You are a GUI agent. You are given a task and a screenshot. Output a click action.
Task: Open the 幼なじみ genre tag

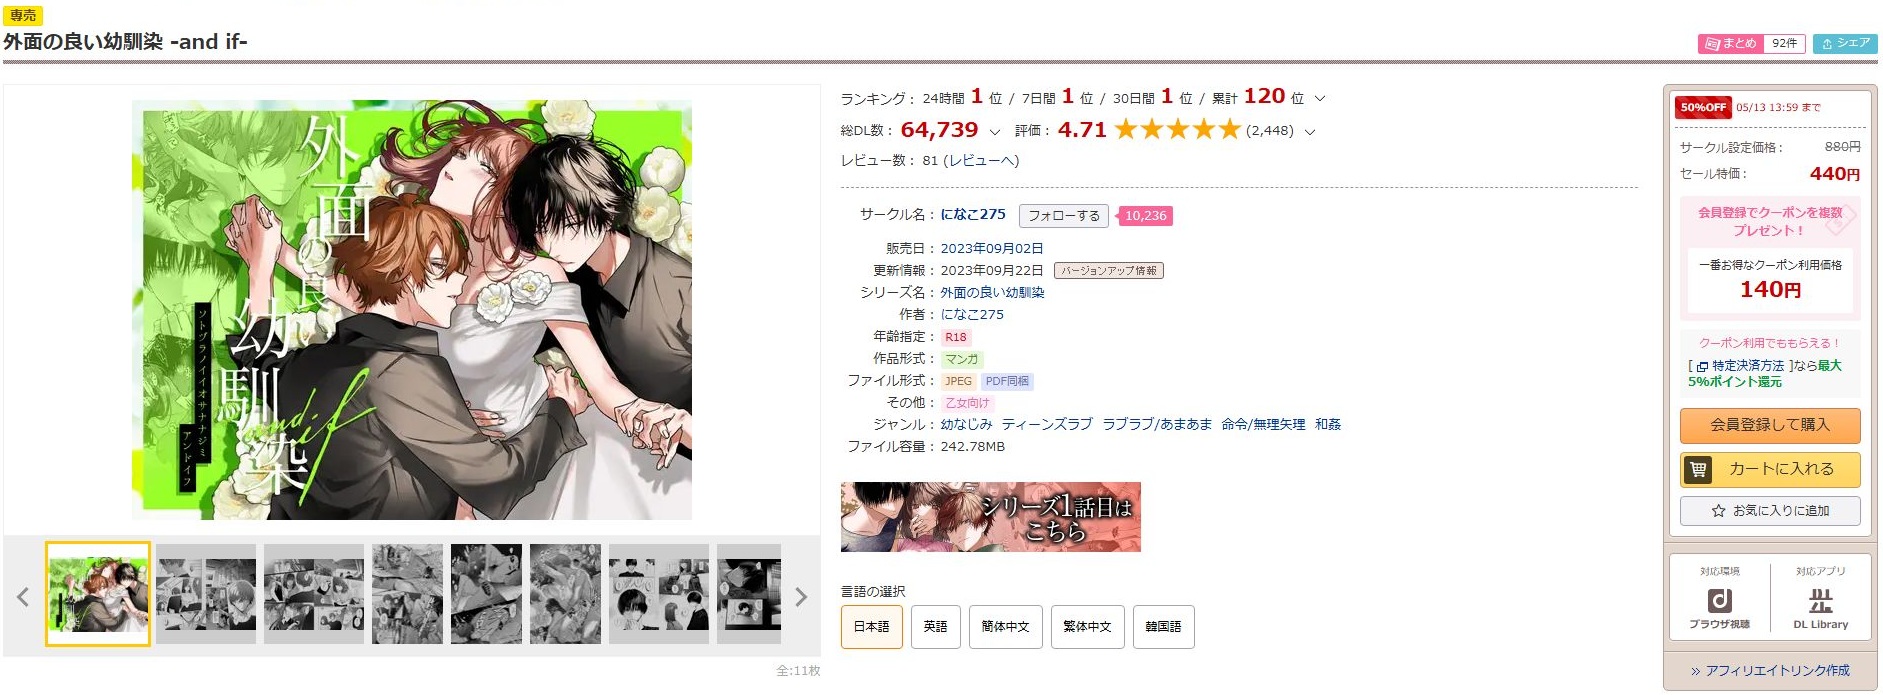pos(966,424)
